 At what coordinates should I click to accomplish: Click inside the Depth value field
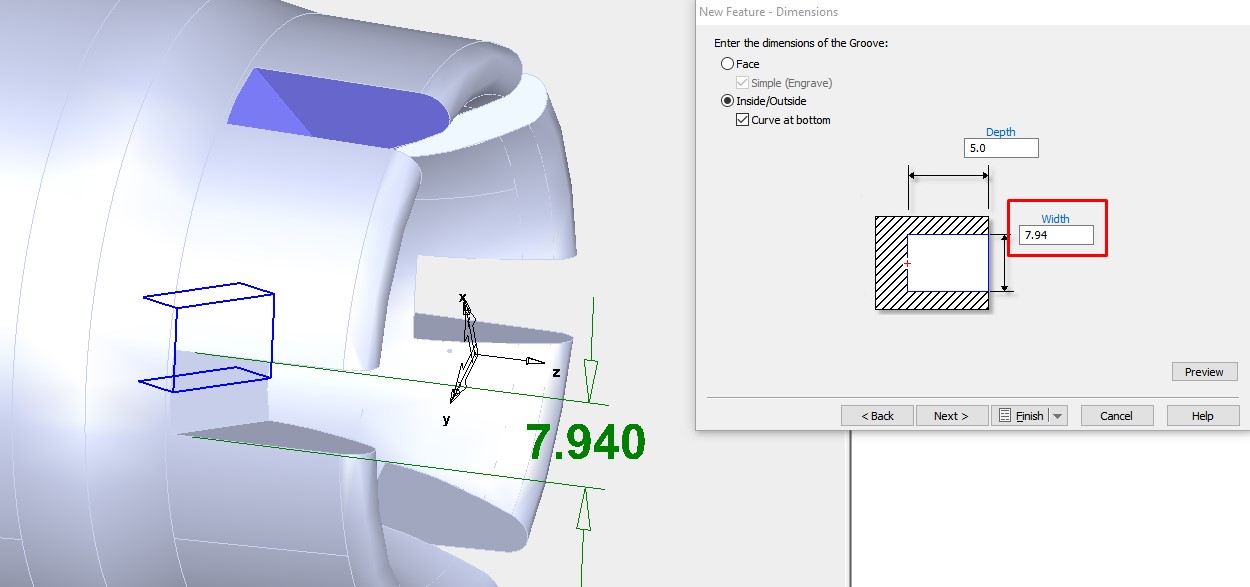click(1001, 147)
